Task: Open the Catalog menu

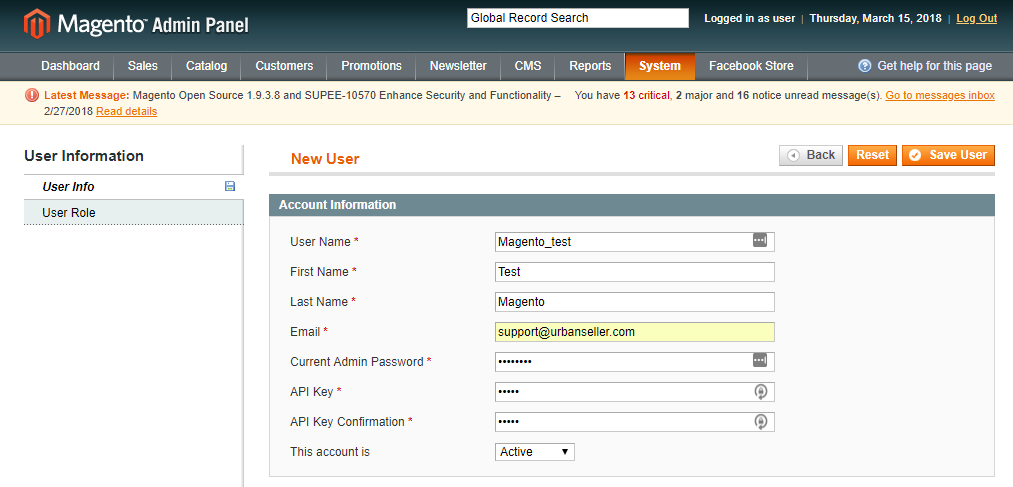Action: 206,66
